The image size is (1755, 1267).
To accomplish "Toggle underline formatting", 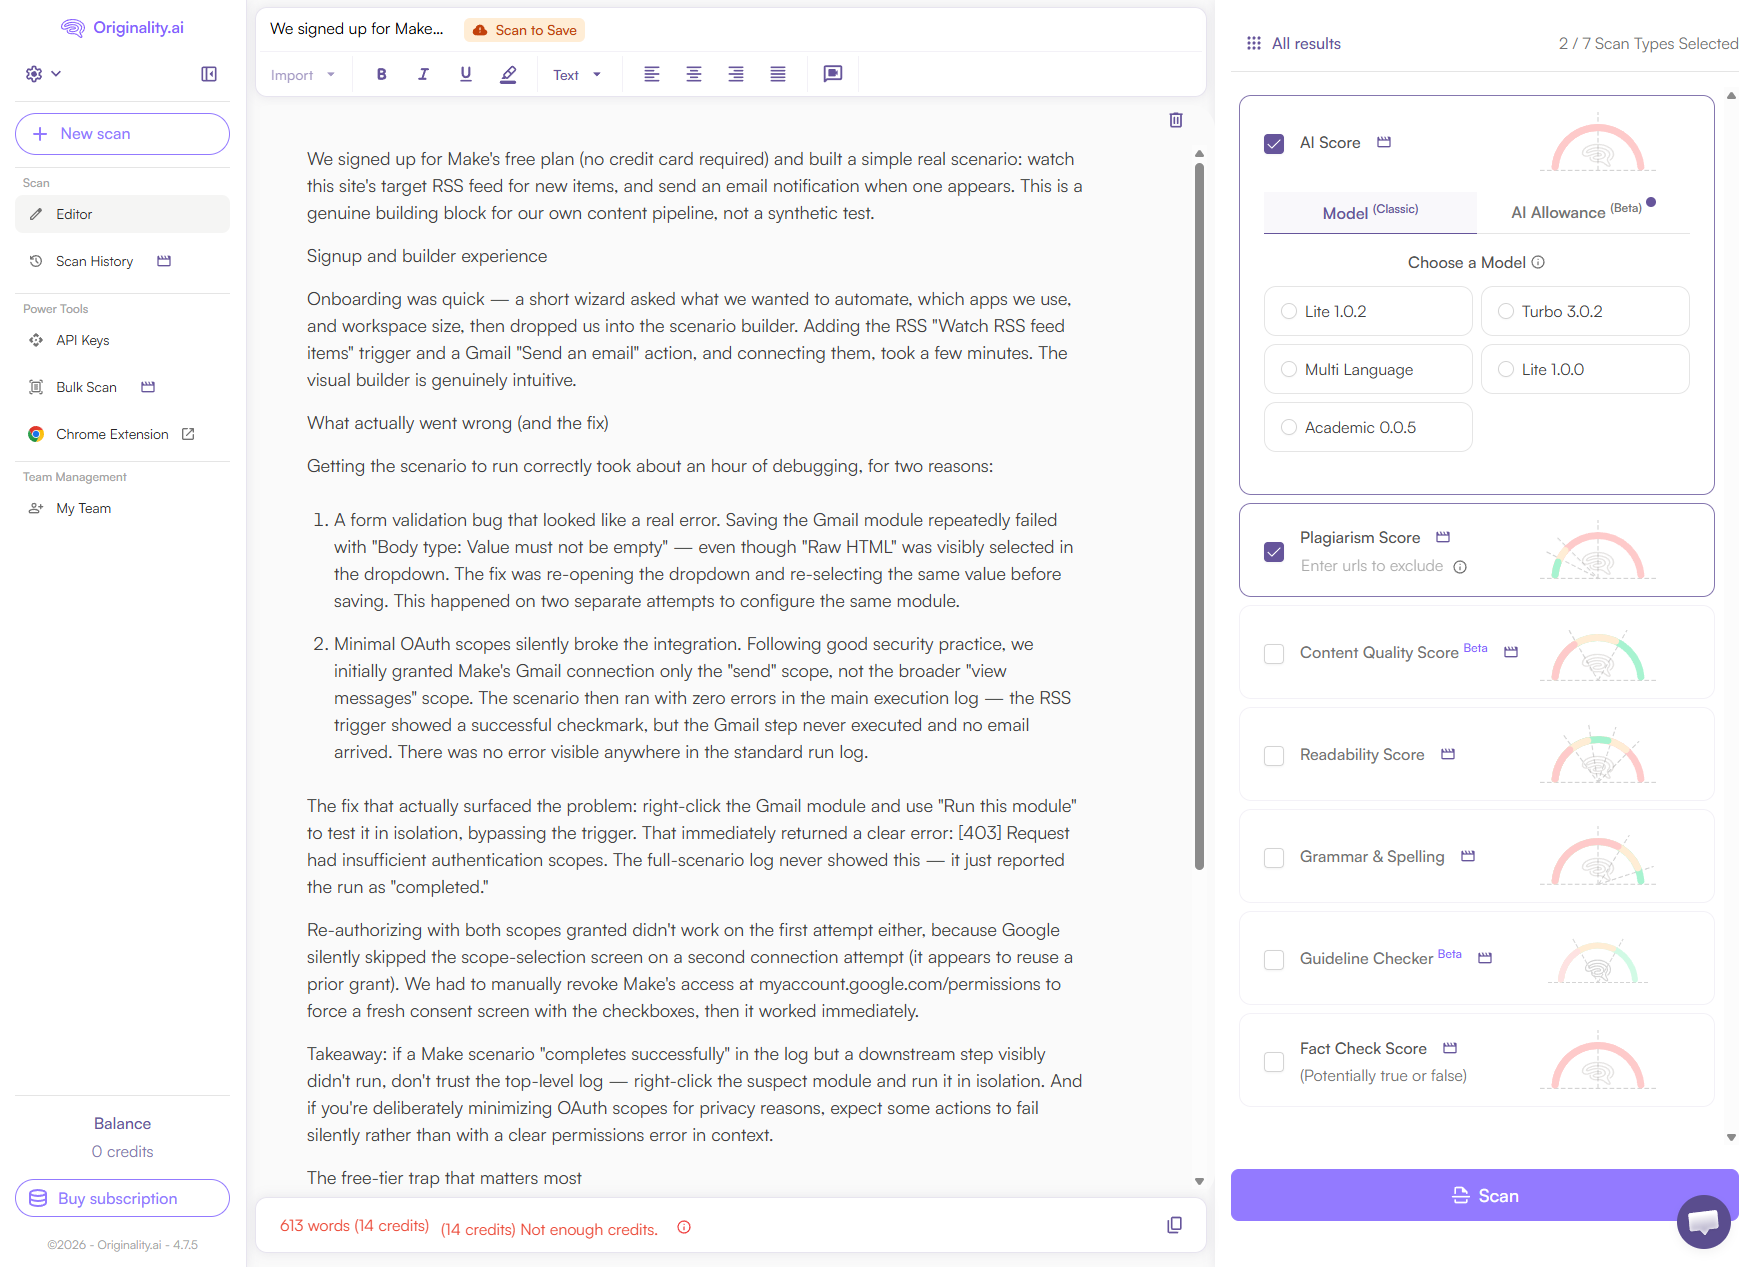I will [x=466, y=74].
